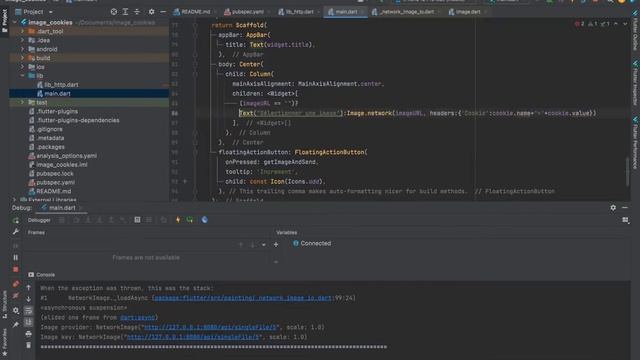640x360 pixels.
Task: Expand the build folder
Action: point(22,58)
